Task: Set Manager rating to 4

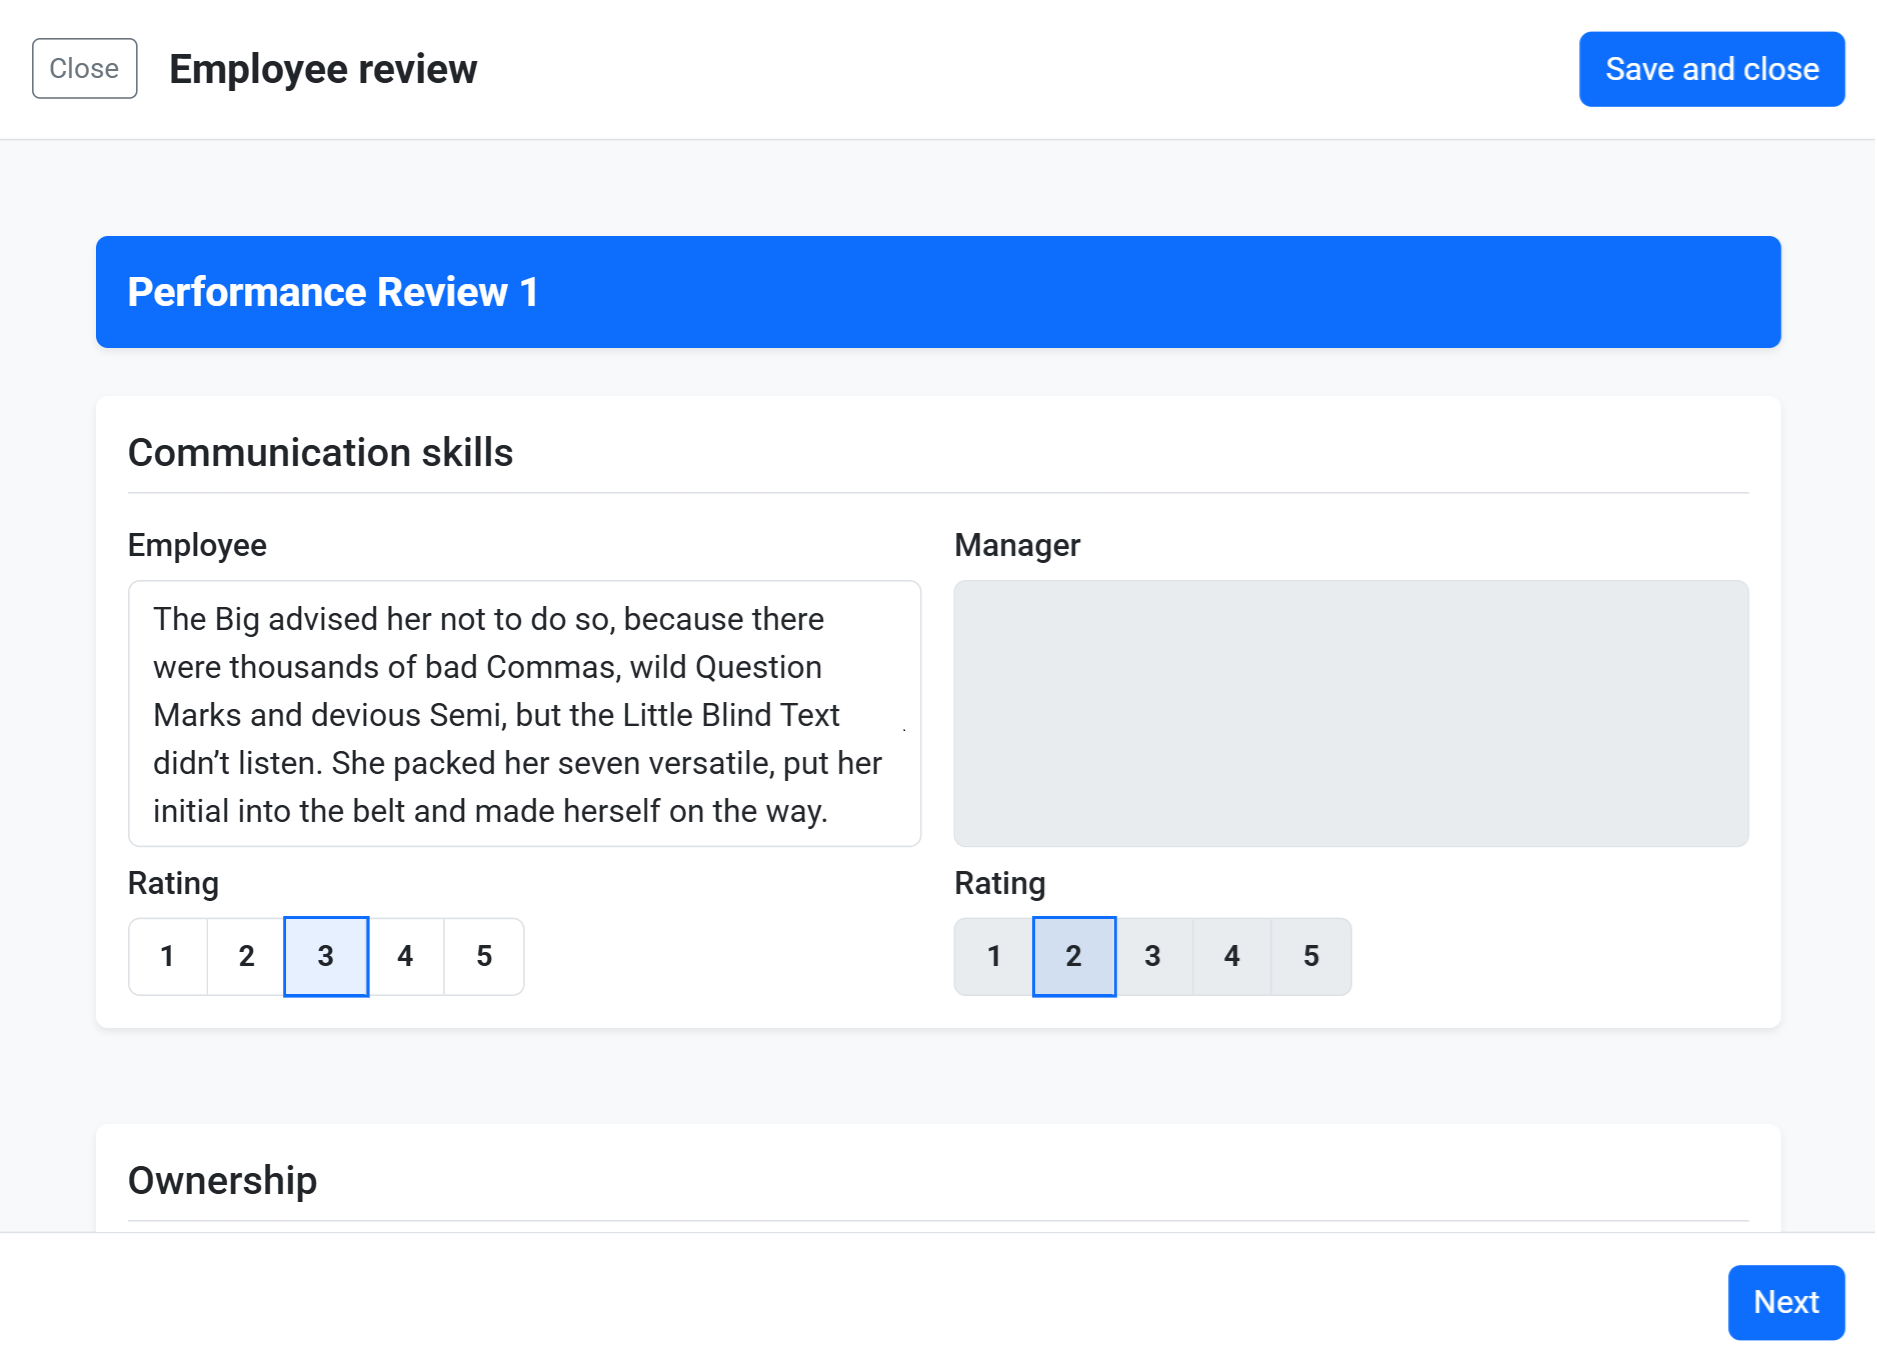Action: coord(1232,957)
